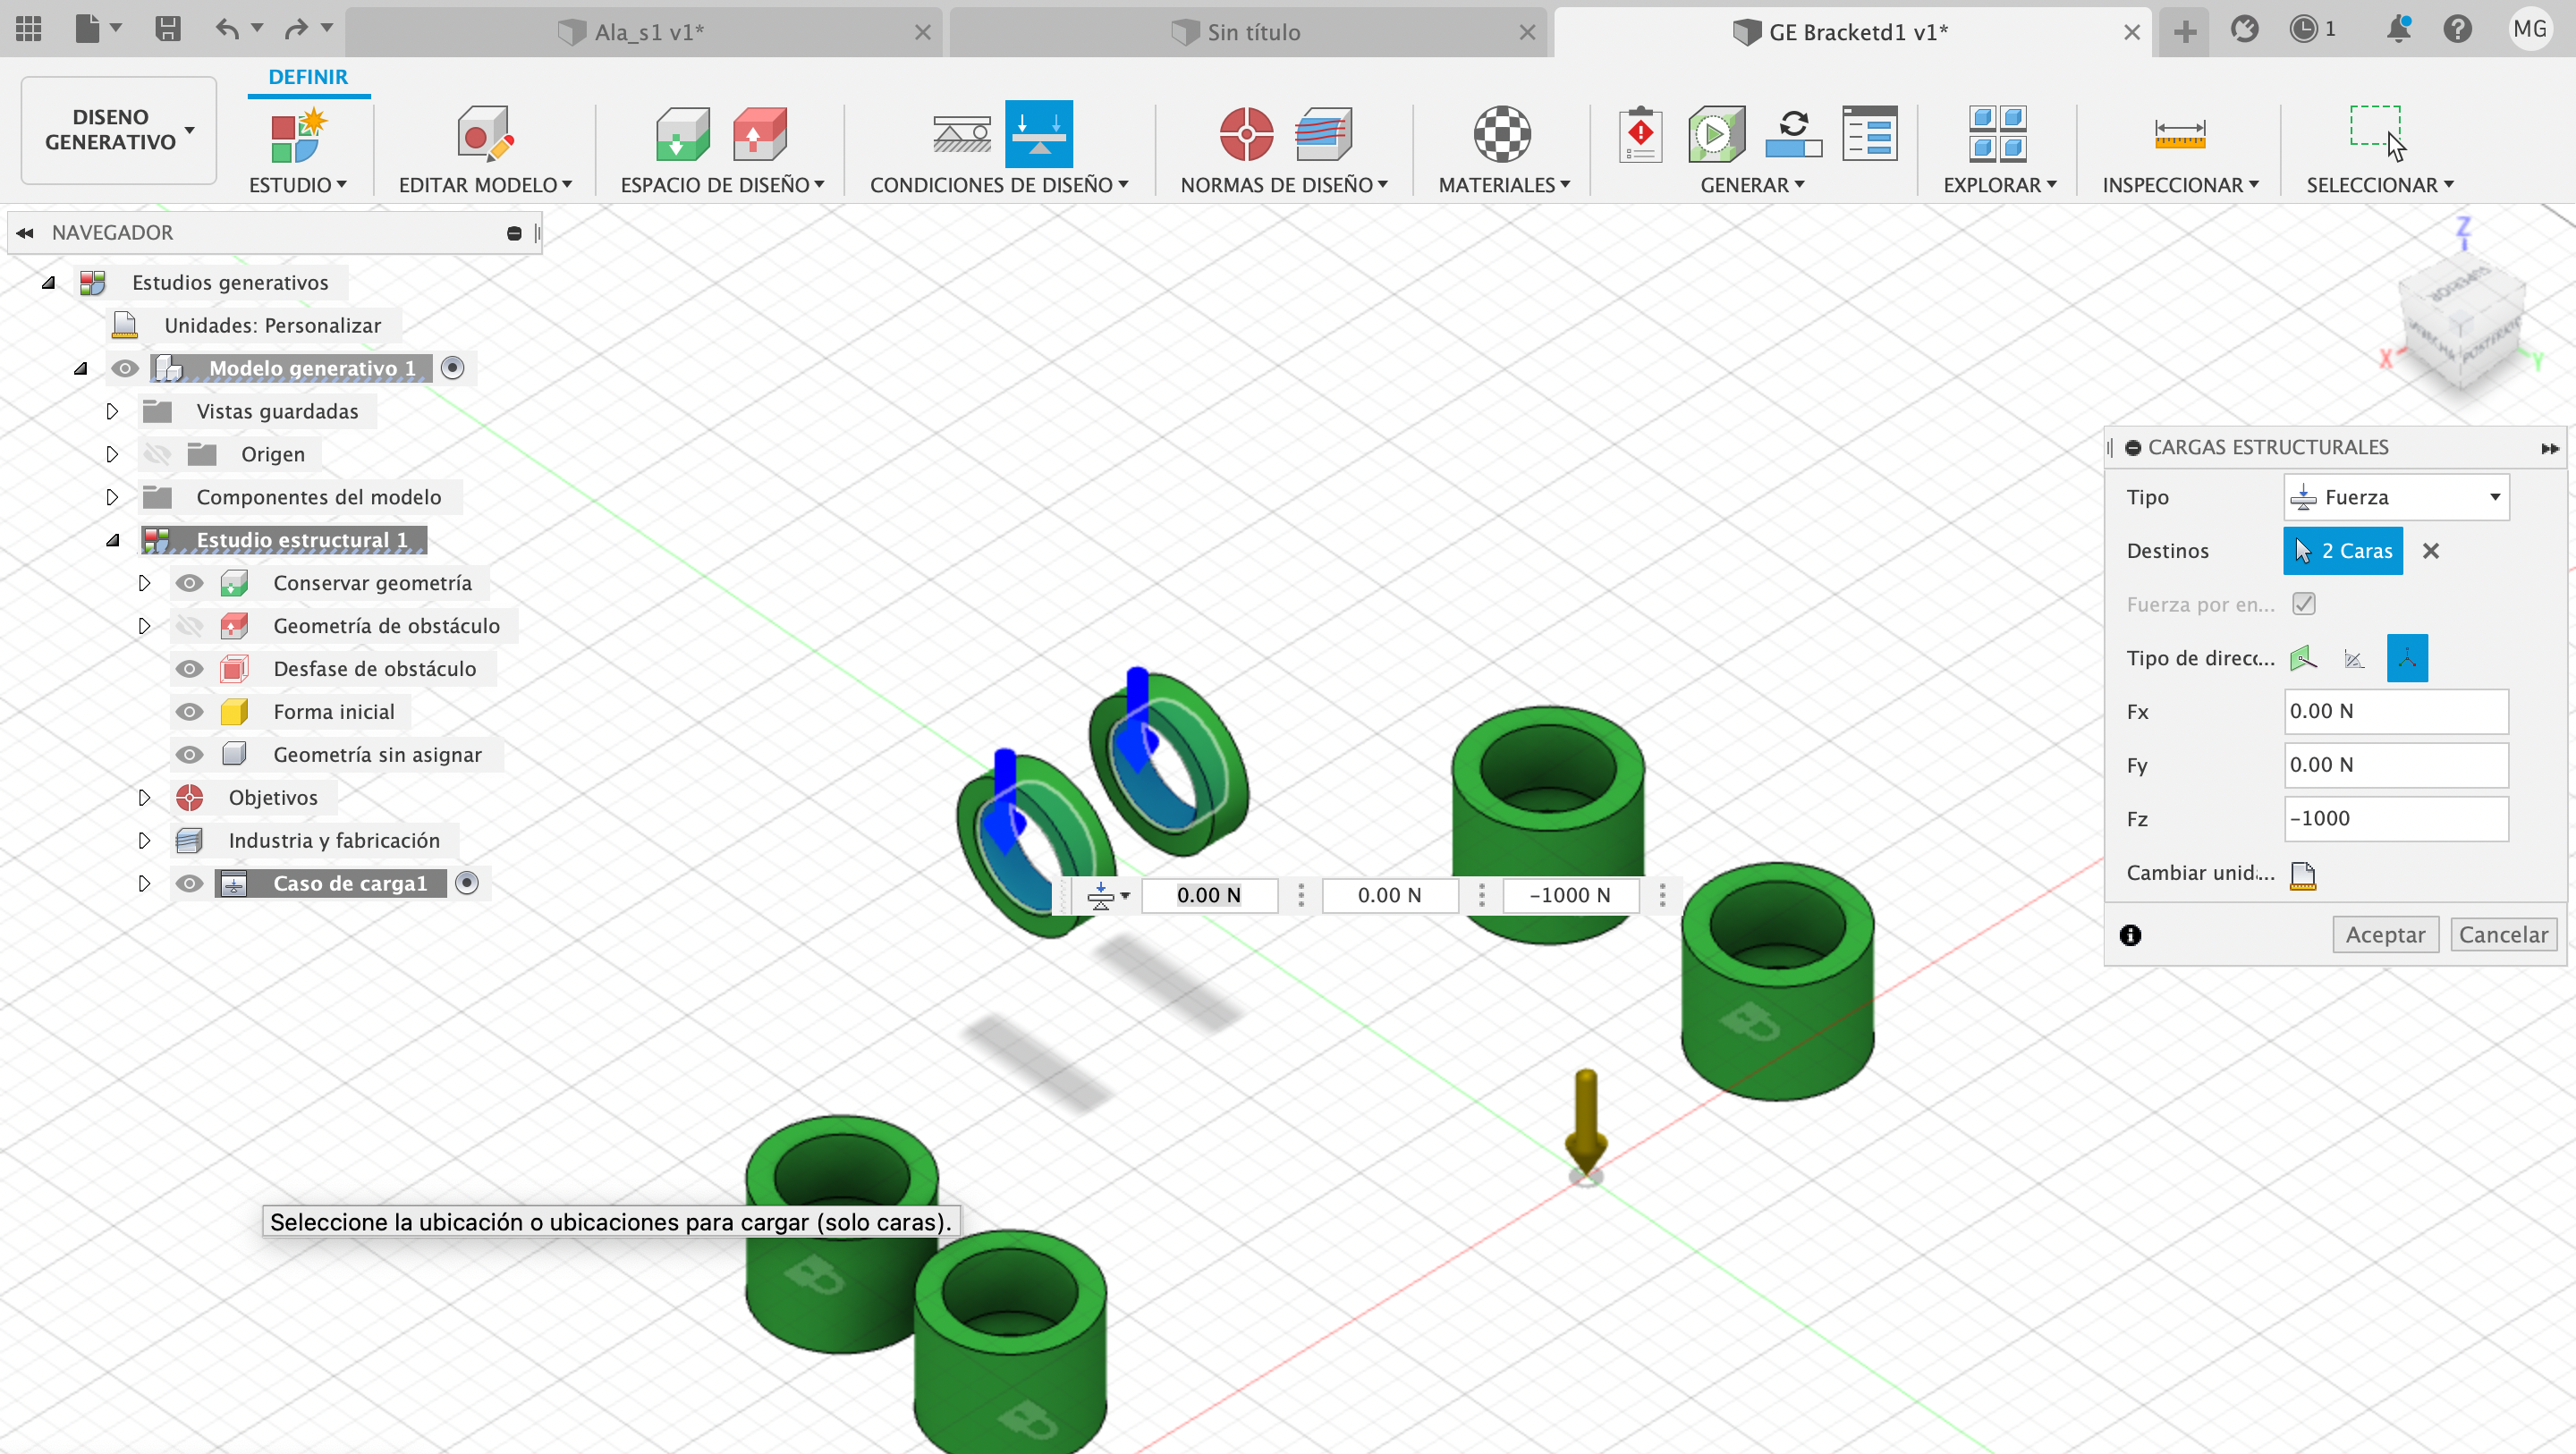Click the Fz input field in dialog

click(2396, 818)
